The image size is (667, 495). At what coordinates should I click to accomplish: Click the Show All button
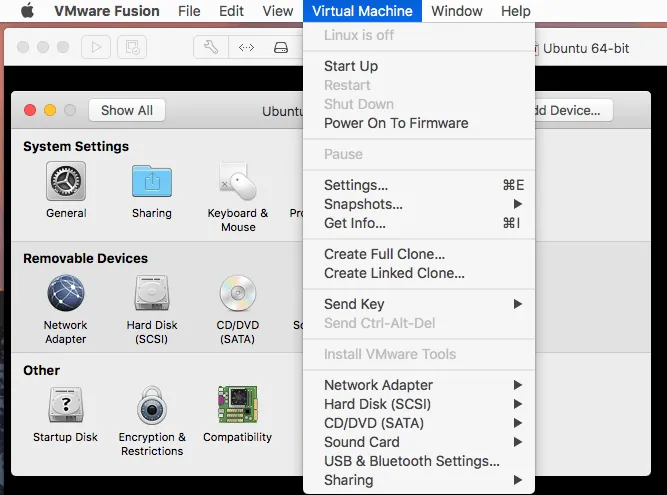(127, 110)
